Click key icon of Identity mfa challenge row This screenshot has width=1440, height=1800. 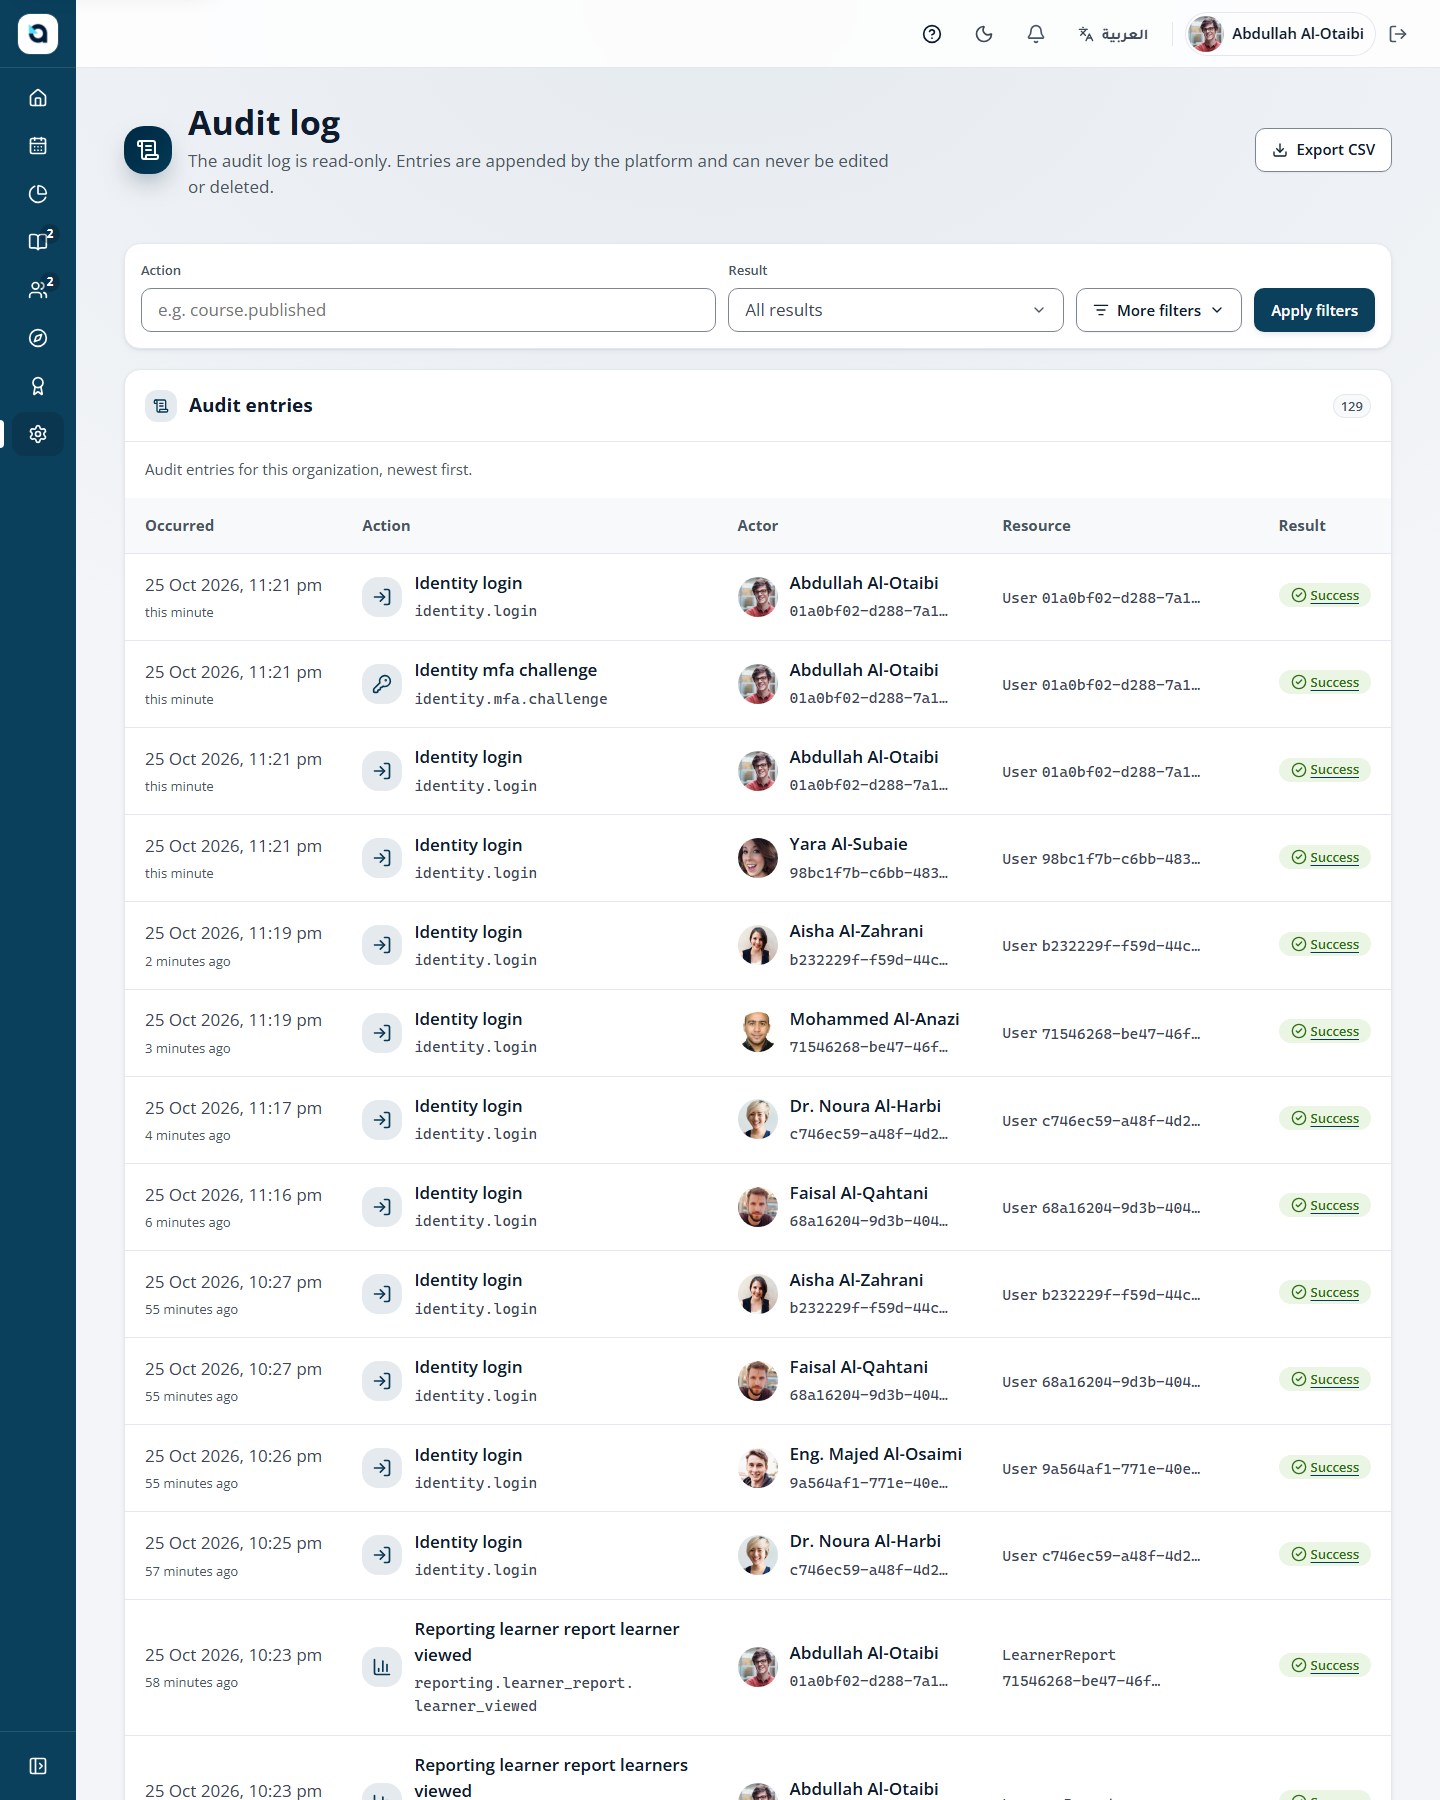click(x=382, y=684)
